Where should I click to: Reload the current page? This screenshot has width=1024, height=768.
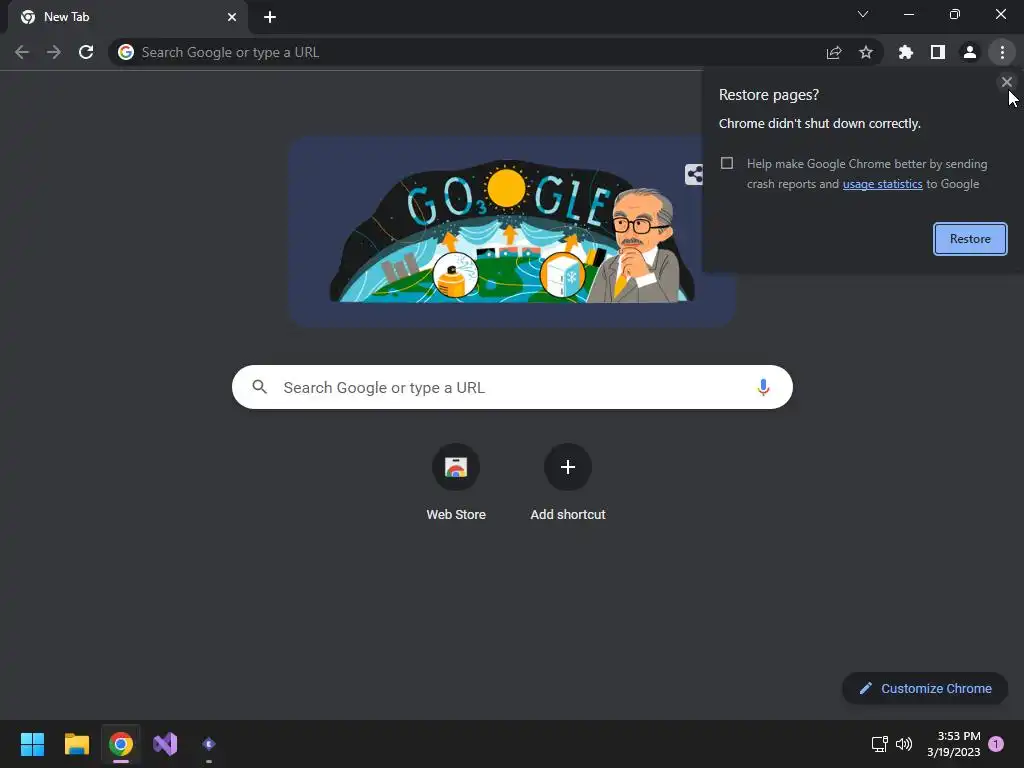pyautogui.click(x=86, y=52)
